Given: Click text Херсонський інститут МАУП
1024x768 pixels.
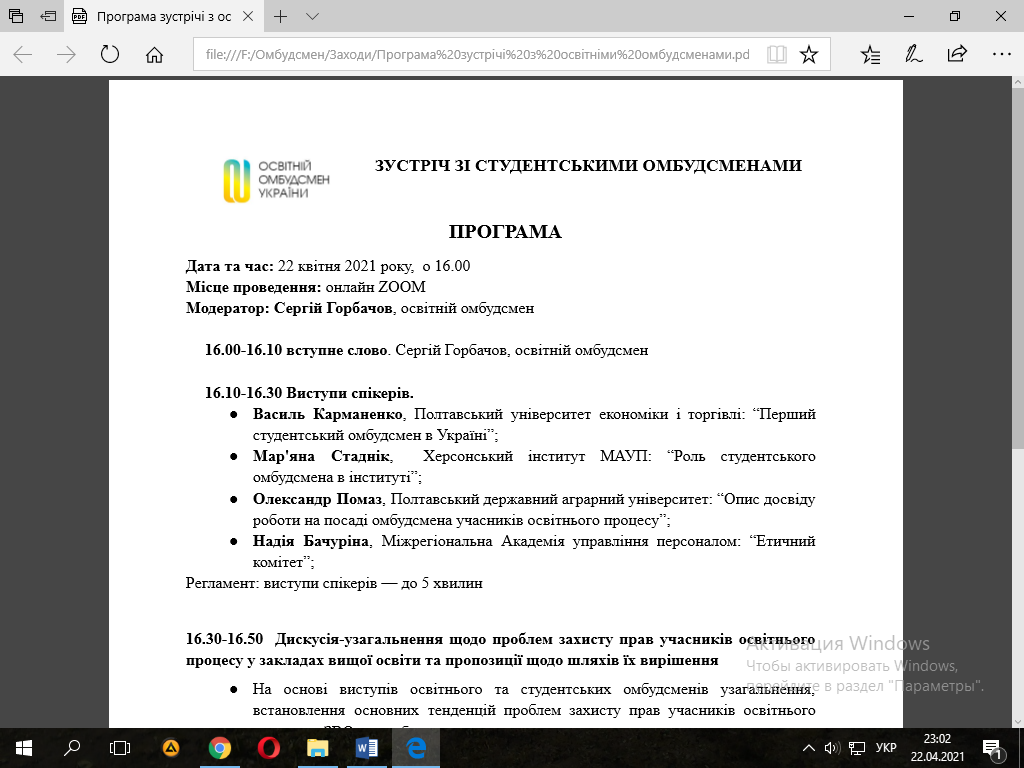Looking at the screenshot, I should coord(536,456).
